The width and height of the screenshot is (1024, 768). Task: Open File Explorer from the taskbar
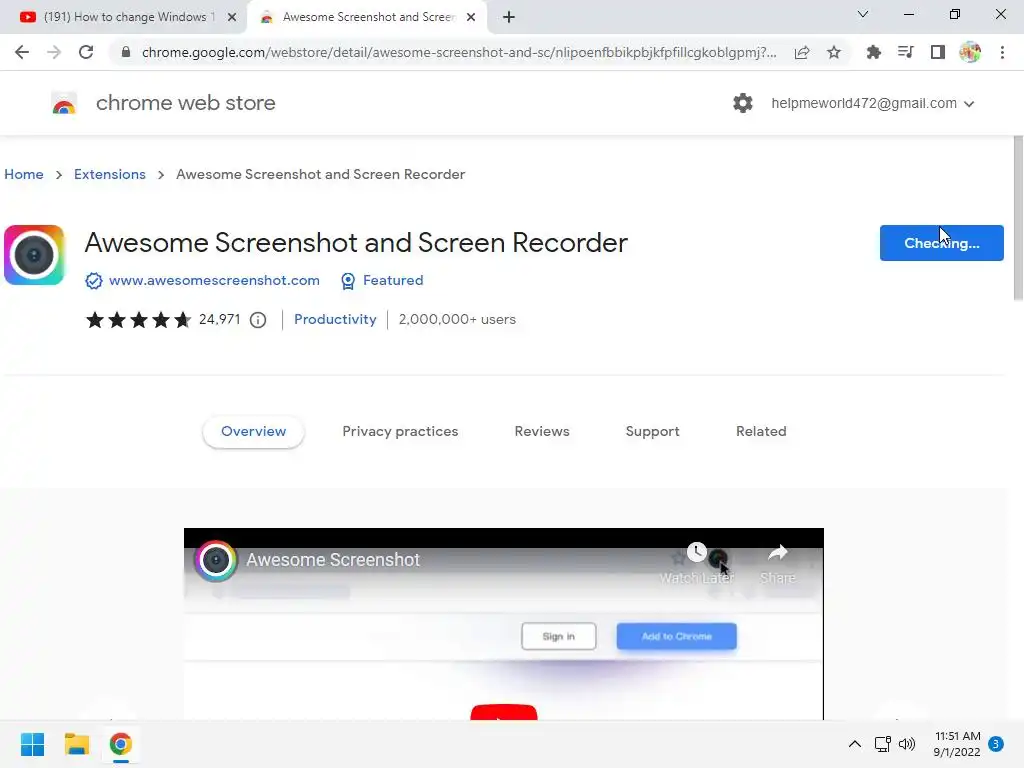pyautogui.click(x=76, y=744)
